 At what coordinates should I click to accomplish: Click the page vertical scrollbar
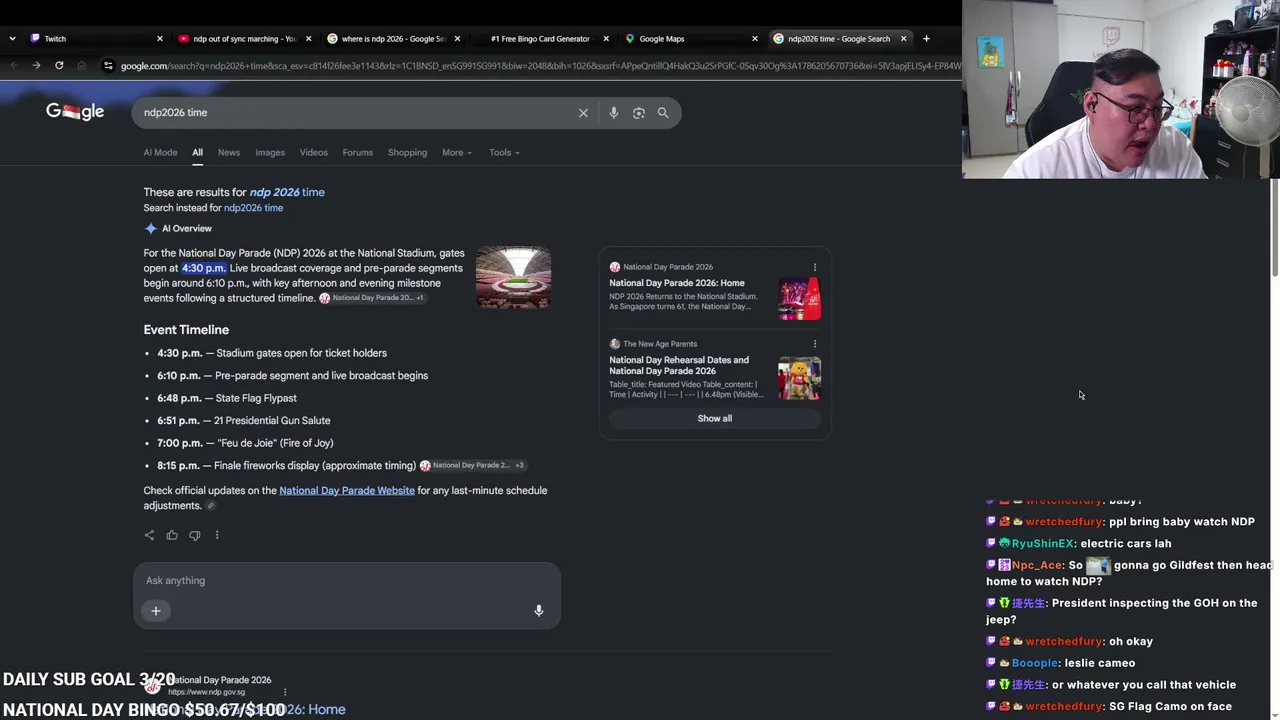pyautogui.click(x=1274, y=226)
